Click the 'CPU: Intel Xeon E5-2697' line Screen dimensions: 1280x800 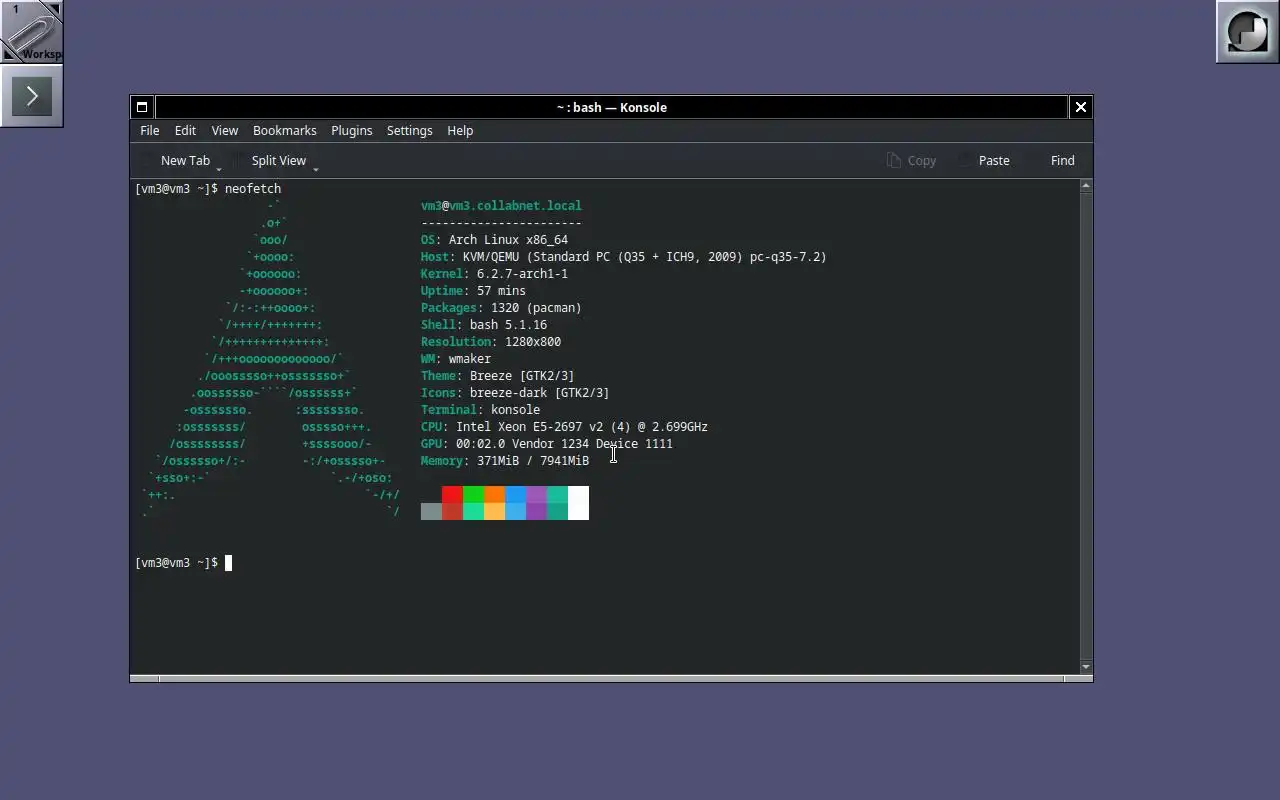point(564,427)
